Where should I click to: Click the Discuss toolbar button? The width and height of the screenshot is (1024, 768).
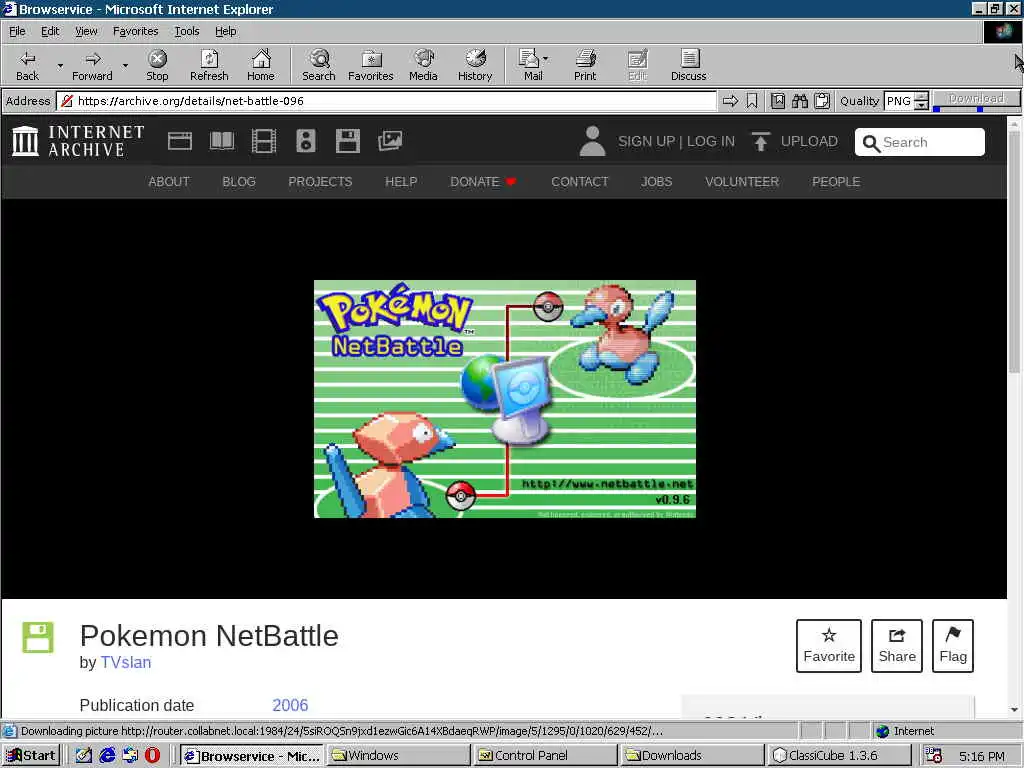[688, 65]
